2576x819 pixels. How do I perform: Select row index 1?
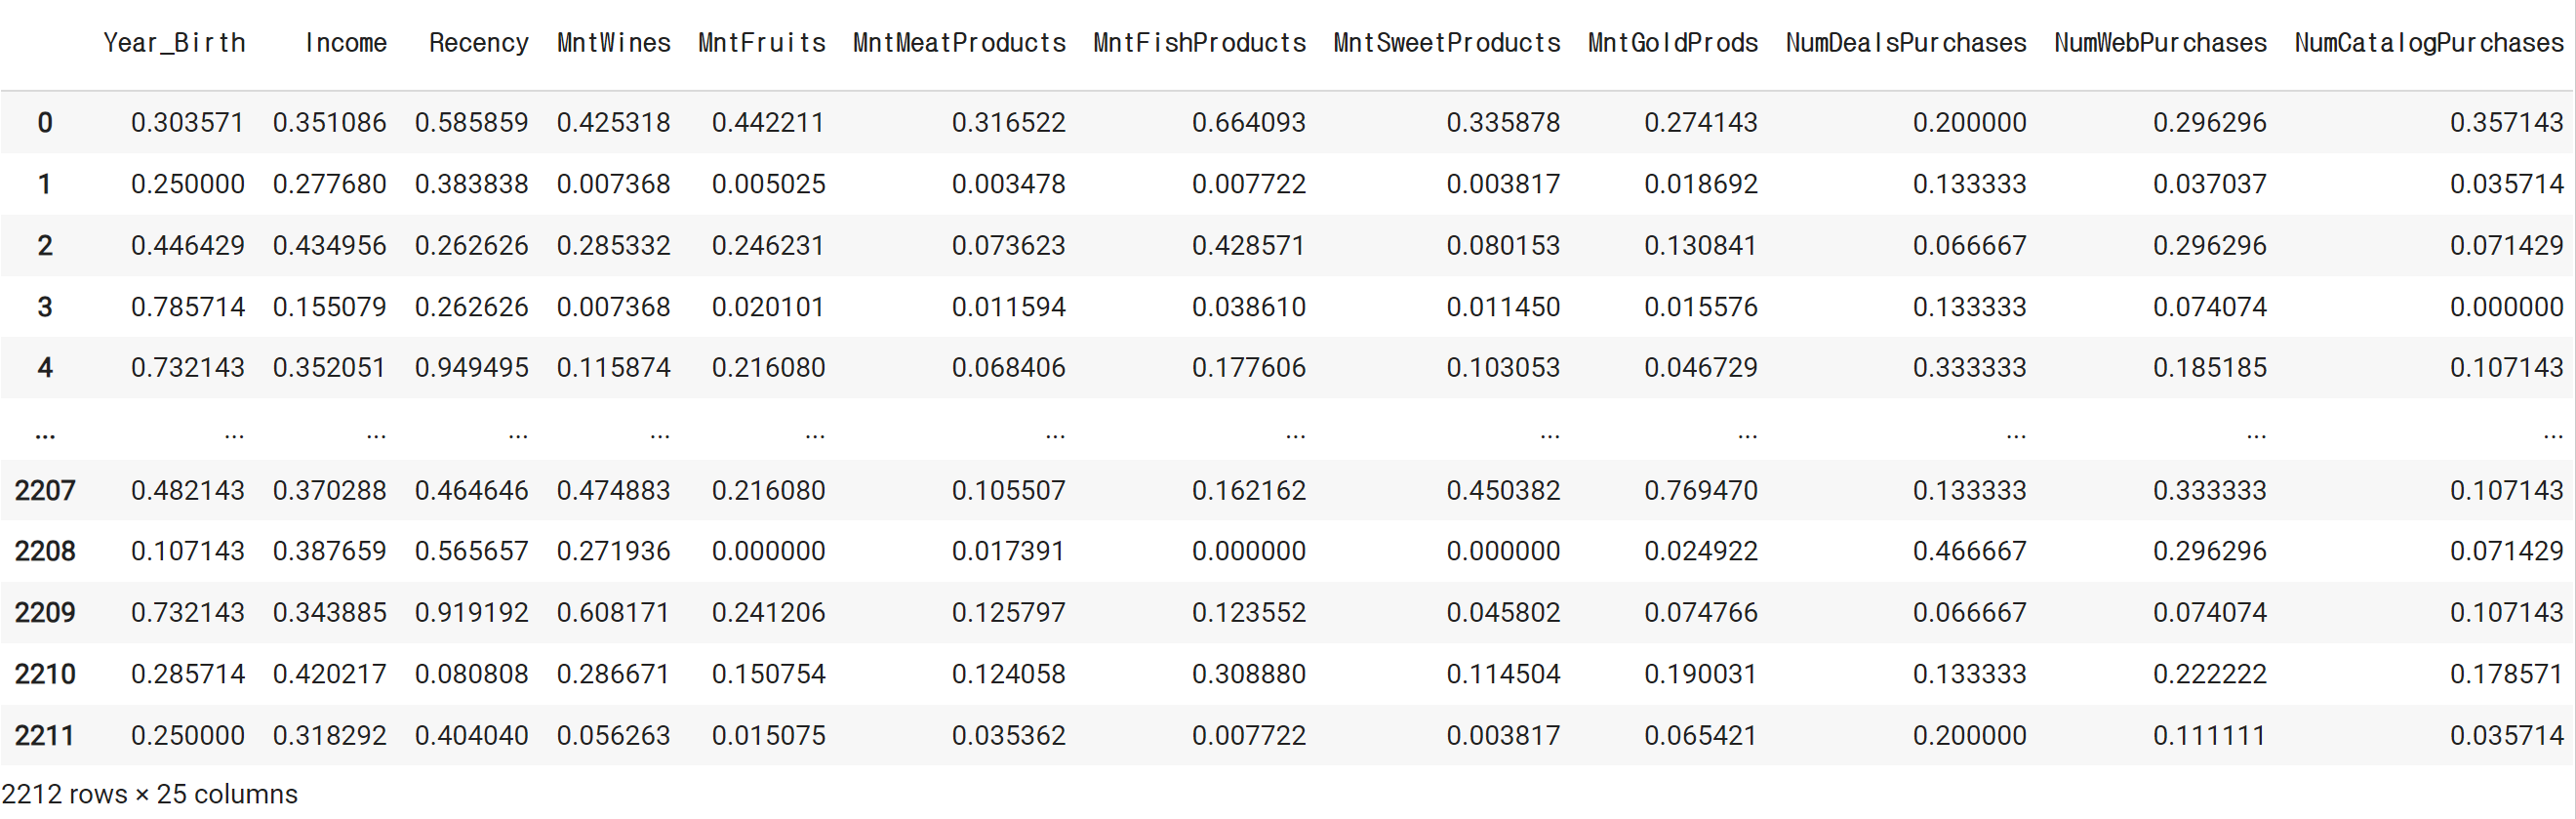tap(45, 184)
